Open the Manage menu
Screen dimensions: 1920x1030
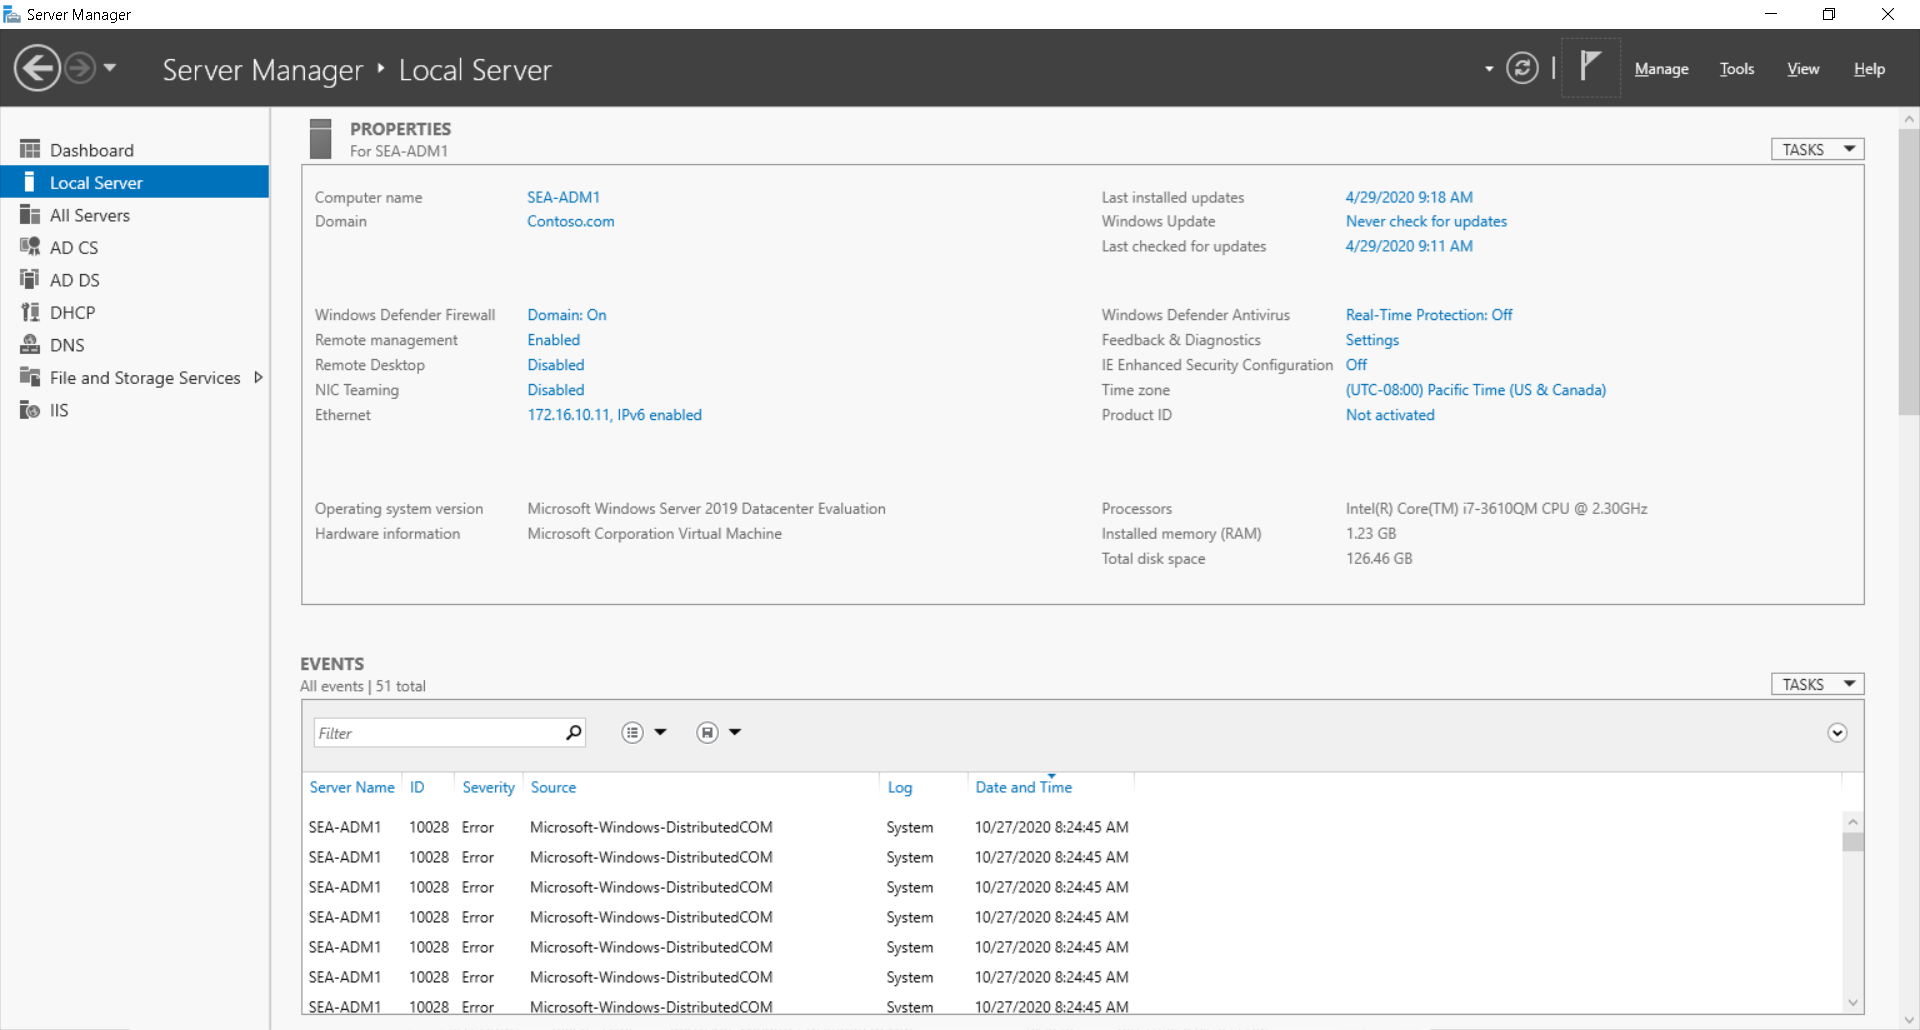1661,69
